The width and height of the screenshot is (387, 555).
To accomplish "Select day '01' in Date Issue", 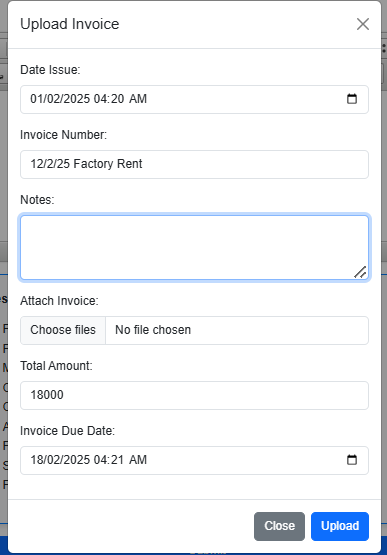I will [36, 99].
